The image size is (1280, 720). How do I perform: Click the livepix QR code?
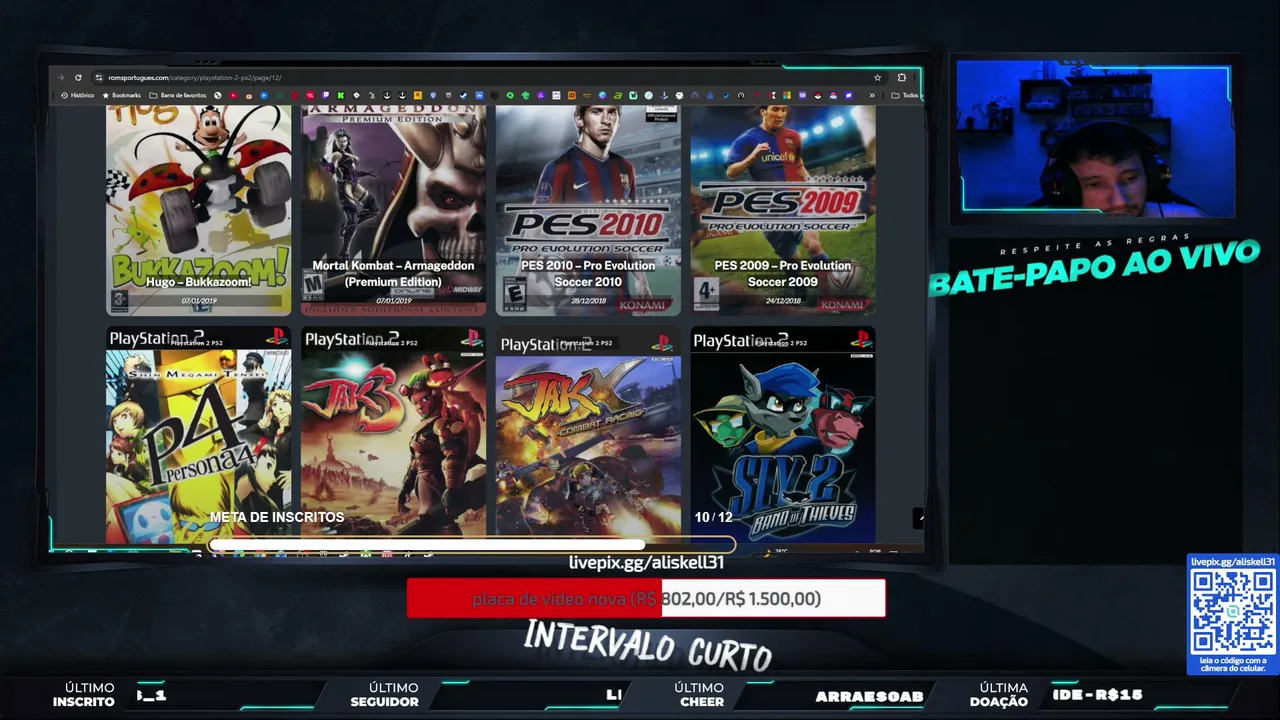point(1233,612)
